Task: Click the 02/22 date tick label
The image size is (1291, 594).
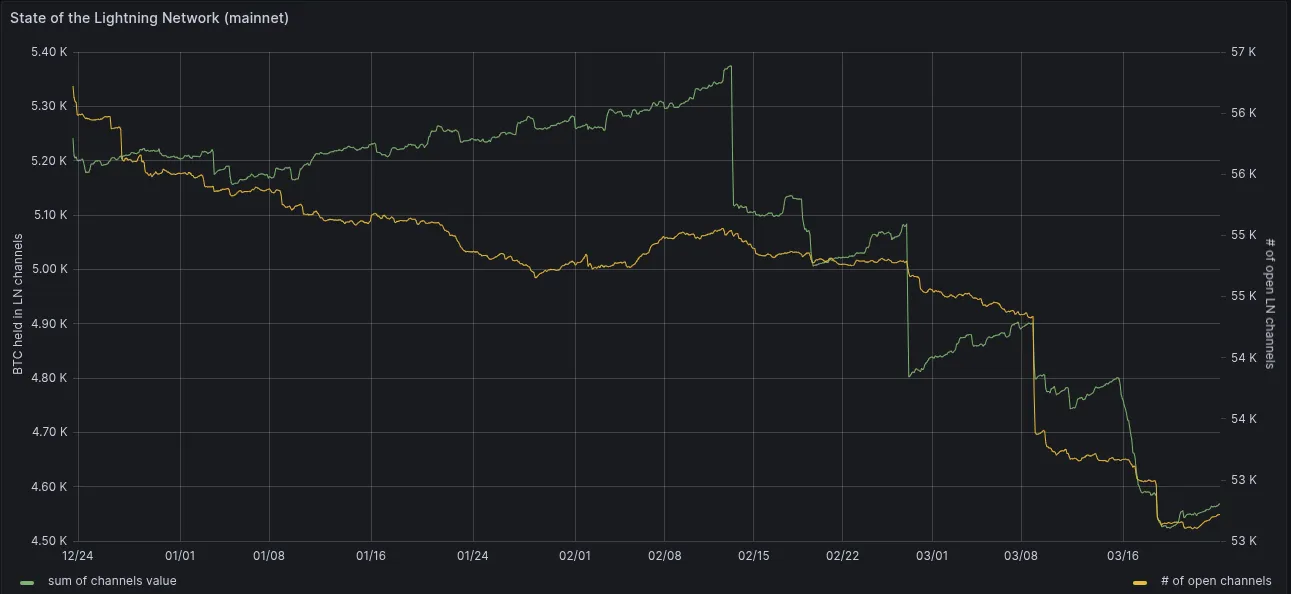Action: pyautogui.click(x=842, y=555)
